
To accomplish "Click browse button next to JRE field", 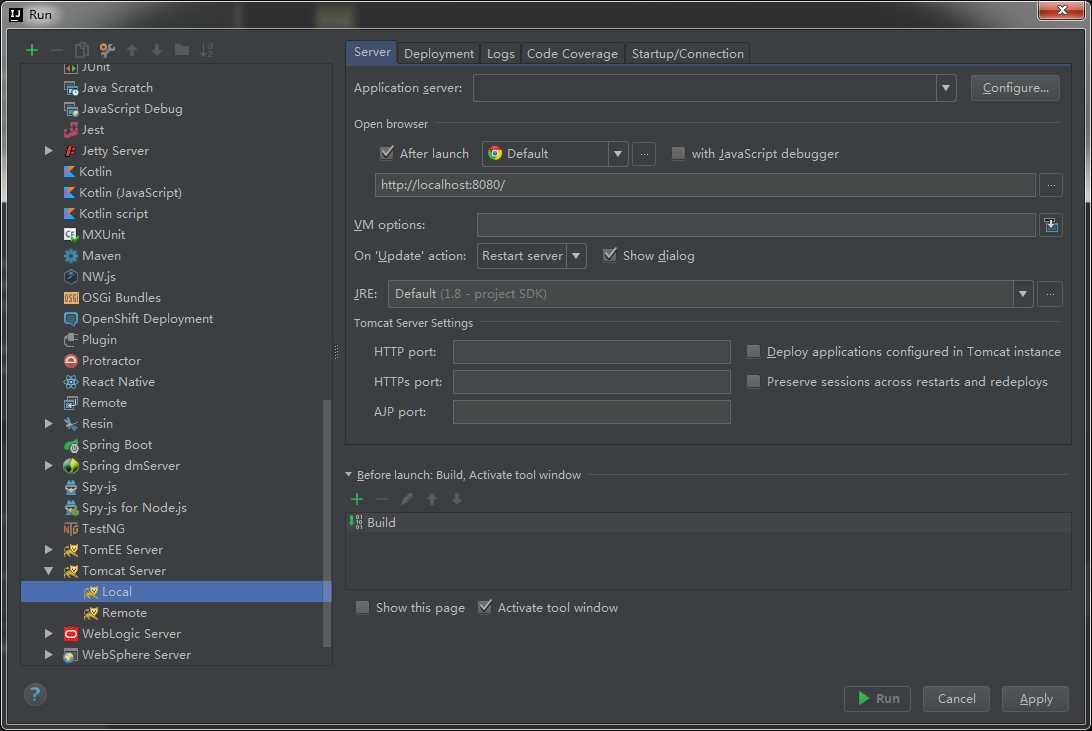I will 1050,294.
